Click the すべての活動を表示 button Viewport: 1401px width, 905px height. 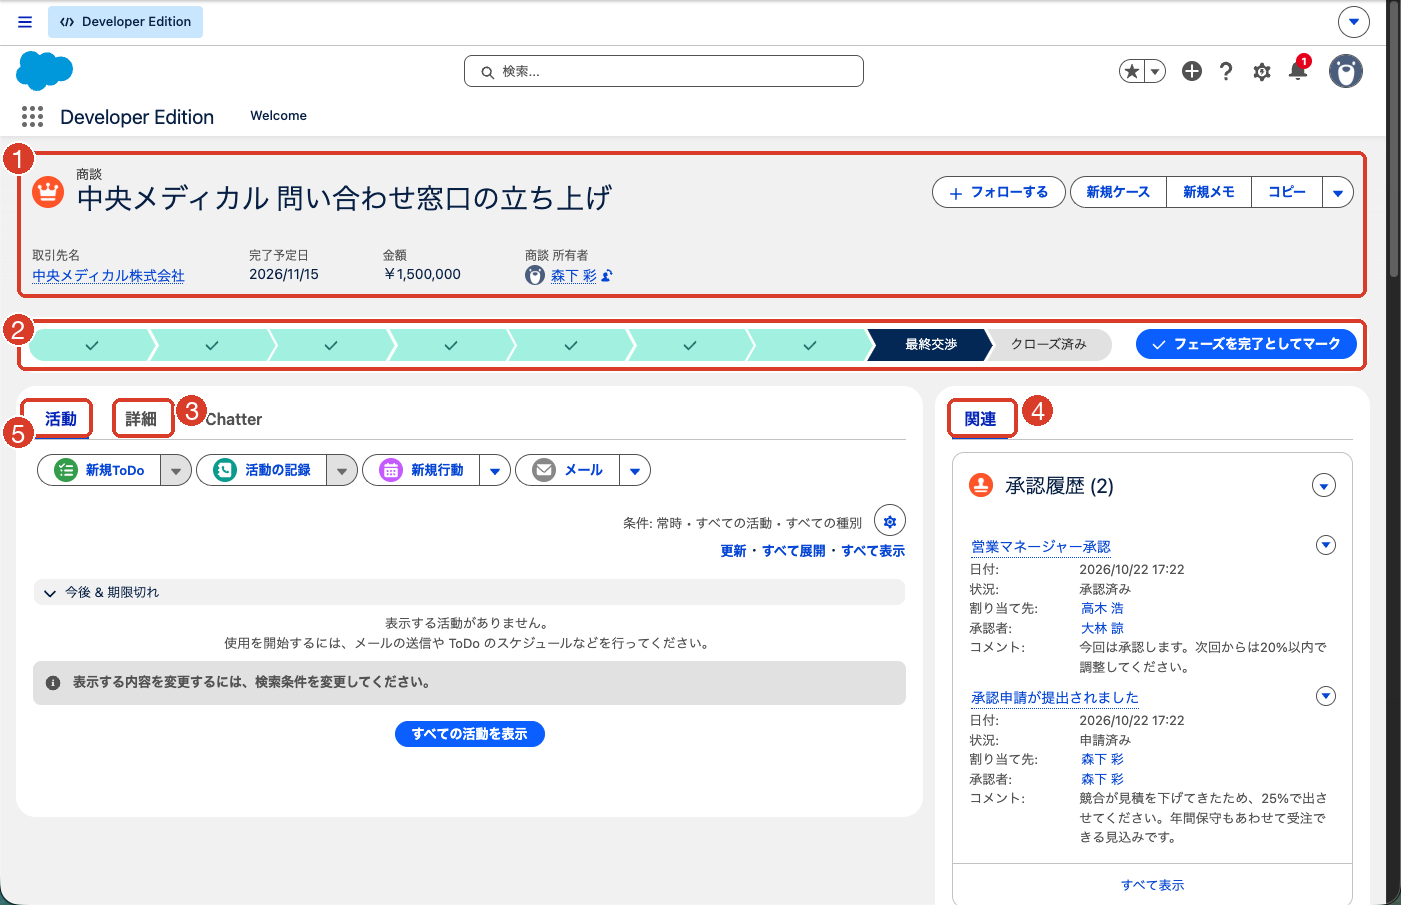[x=470, y=734]
